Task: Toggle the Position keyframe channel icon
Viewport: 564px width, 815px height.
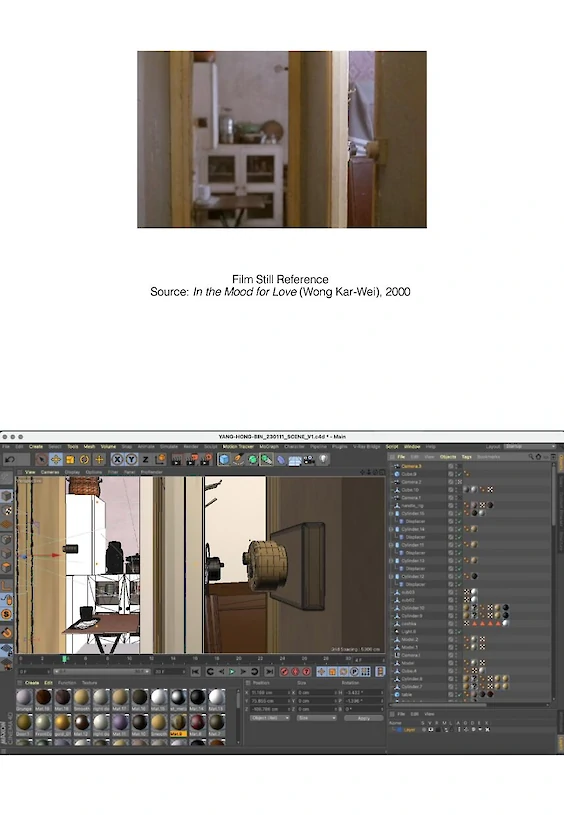Action: tap(322, 672)
